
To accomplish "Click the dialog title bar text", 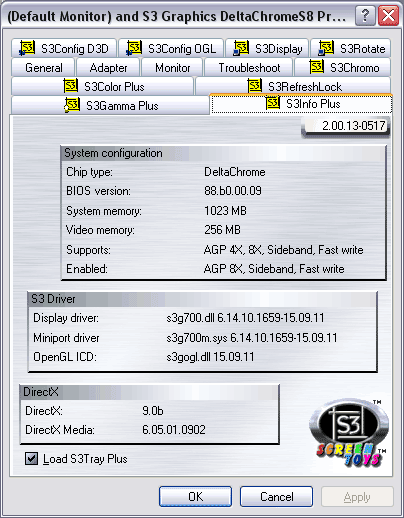I will point(176,16).
